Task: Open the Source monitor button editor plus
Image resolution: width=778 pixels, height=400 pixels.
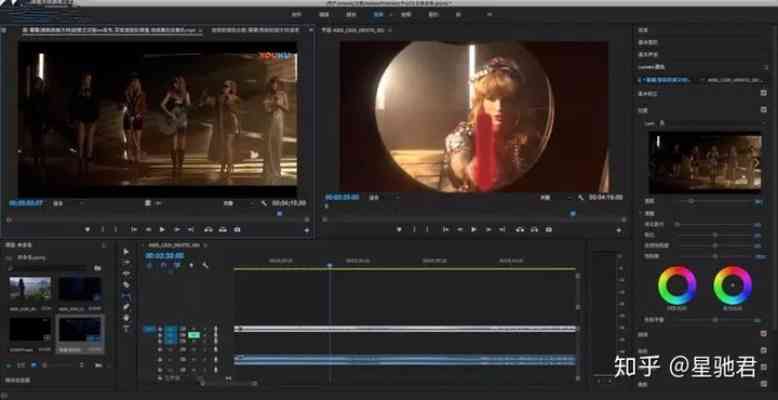Action: pos(307,230)
